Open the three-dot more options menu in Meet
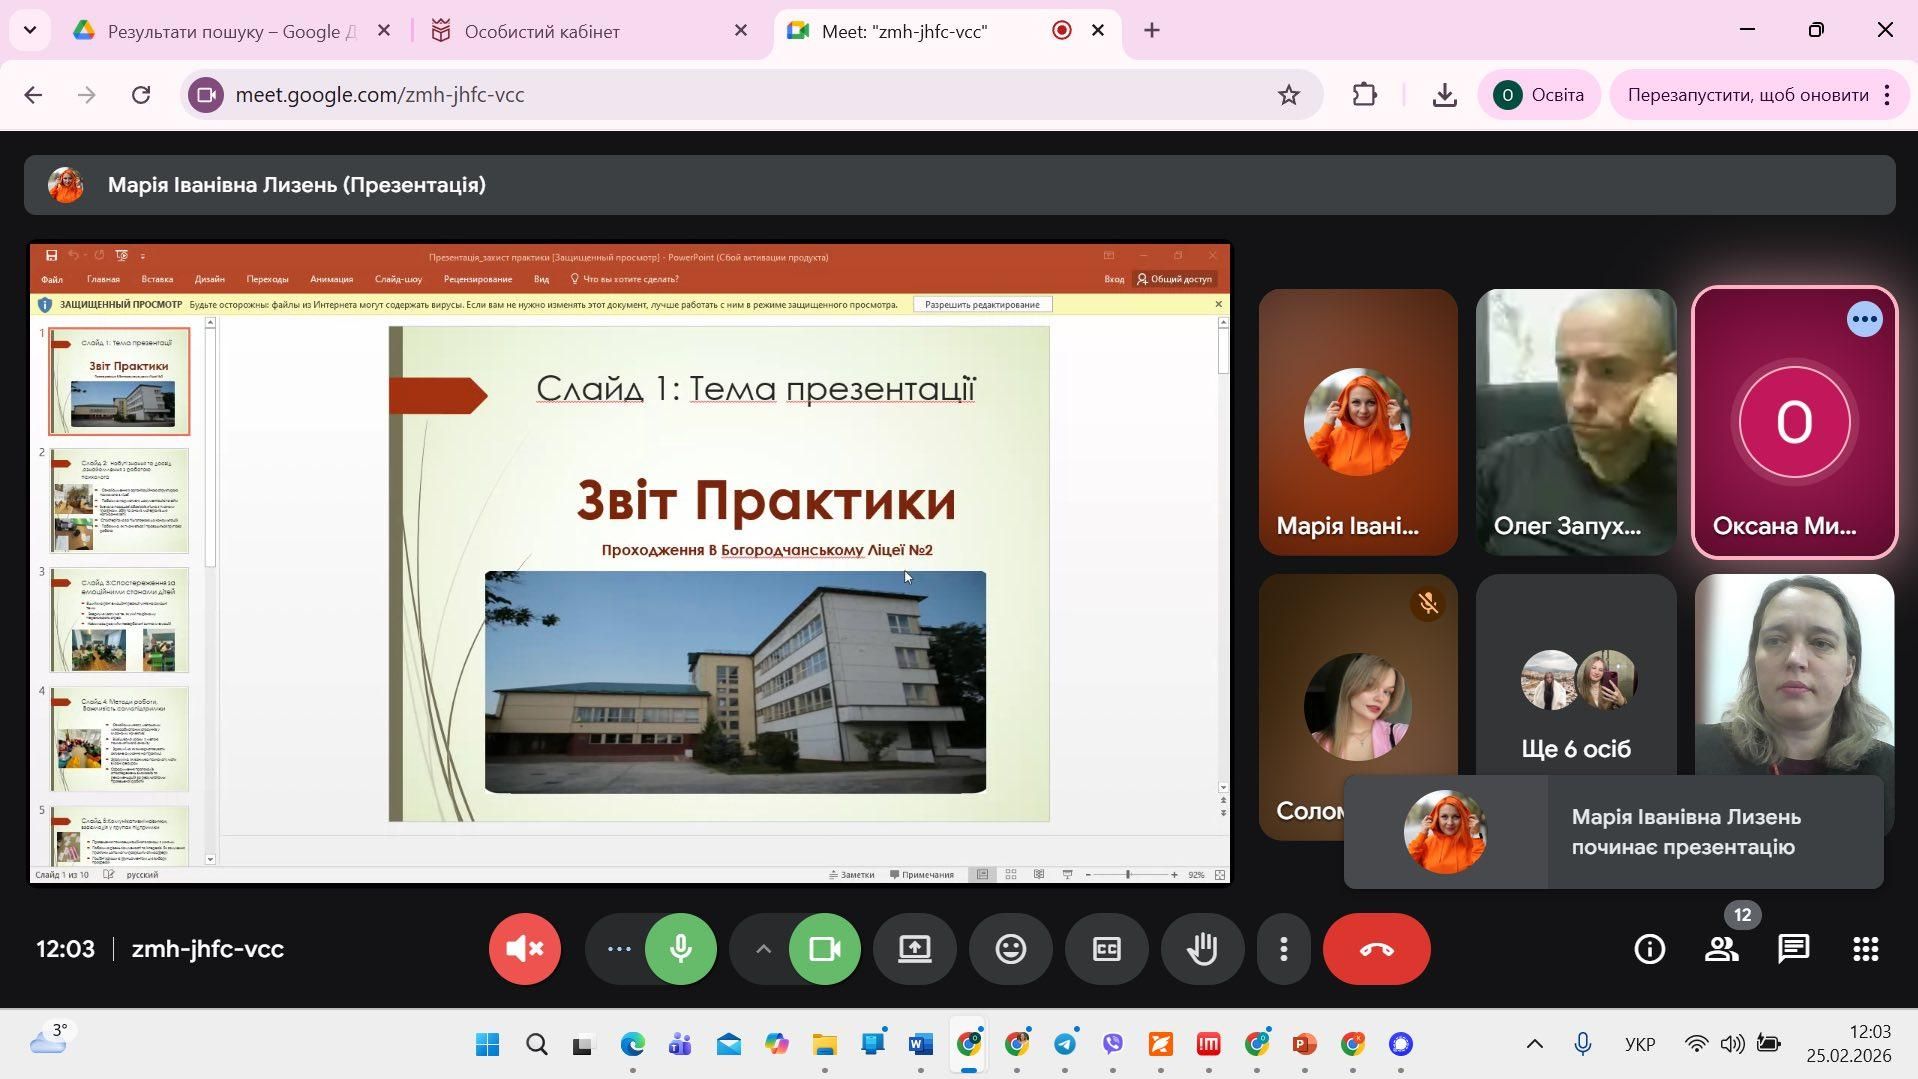The image size is (1918, 1079). point(1283,948)
